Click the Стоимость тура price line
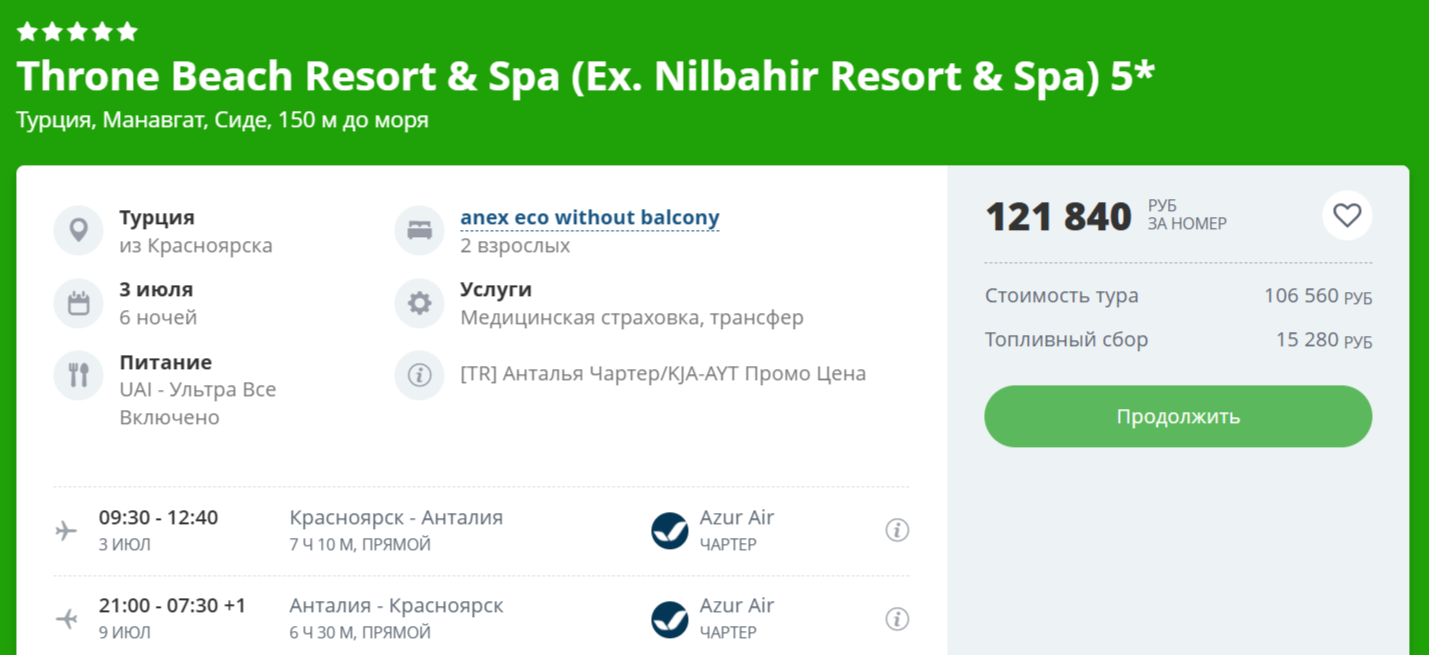Image resolution: width=1429 pixels, height=655 pixels. click(x=1177, y=296)
